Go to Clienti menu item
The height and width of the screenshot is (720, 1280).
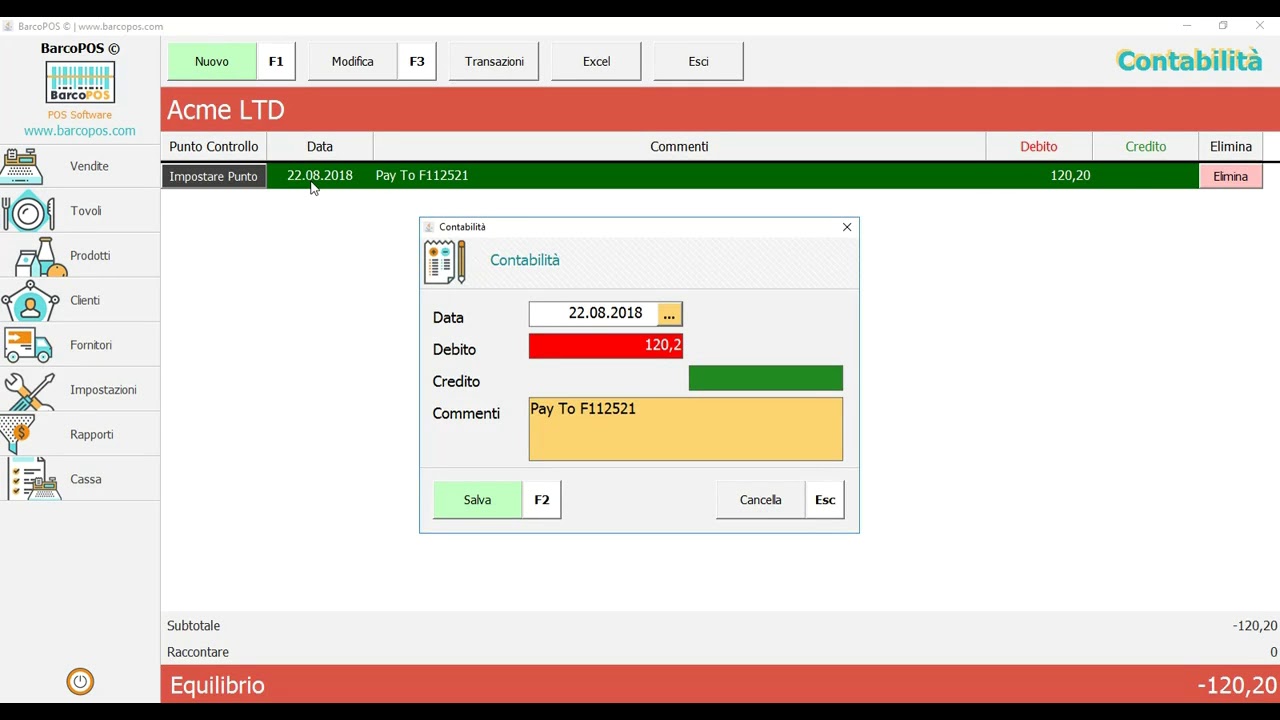(x=80, y=300)
